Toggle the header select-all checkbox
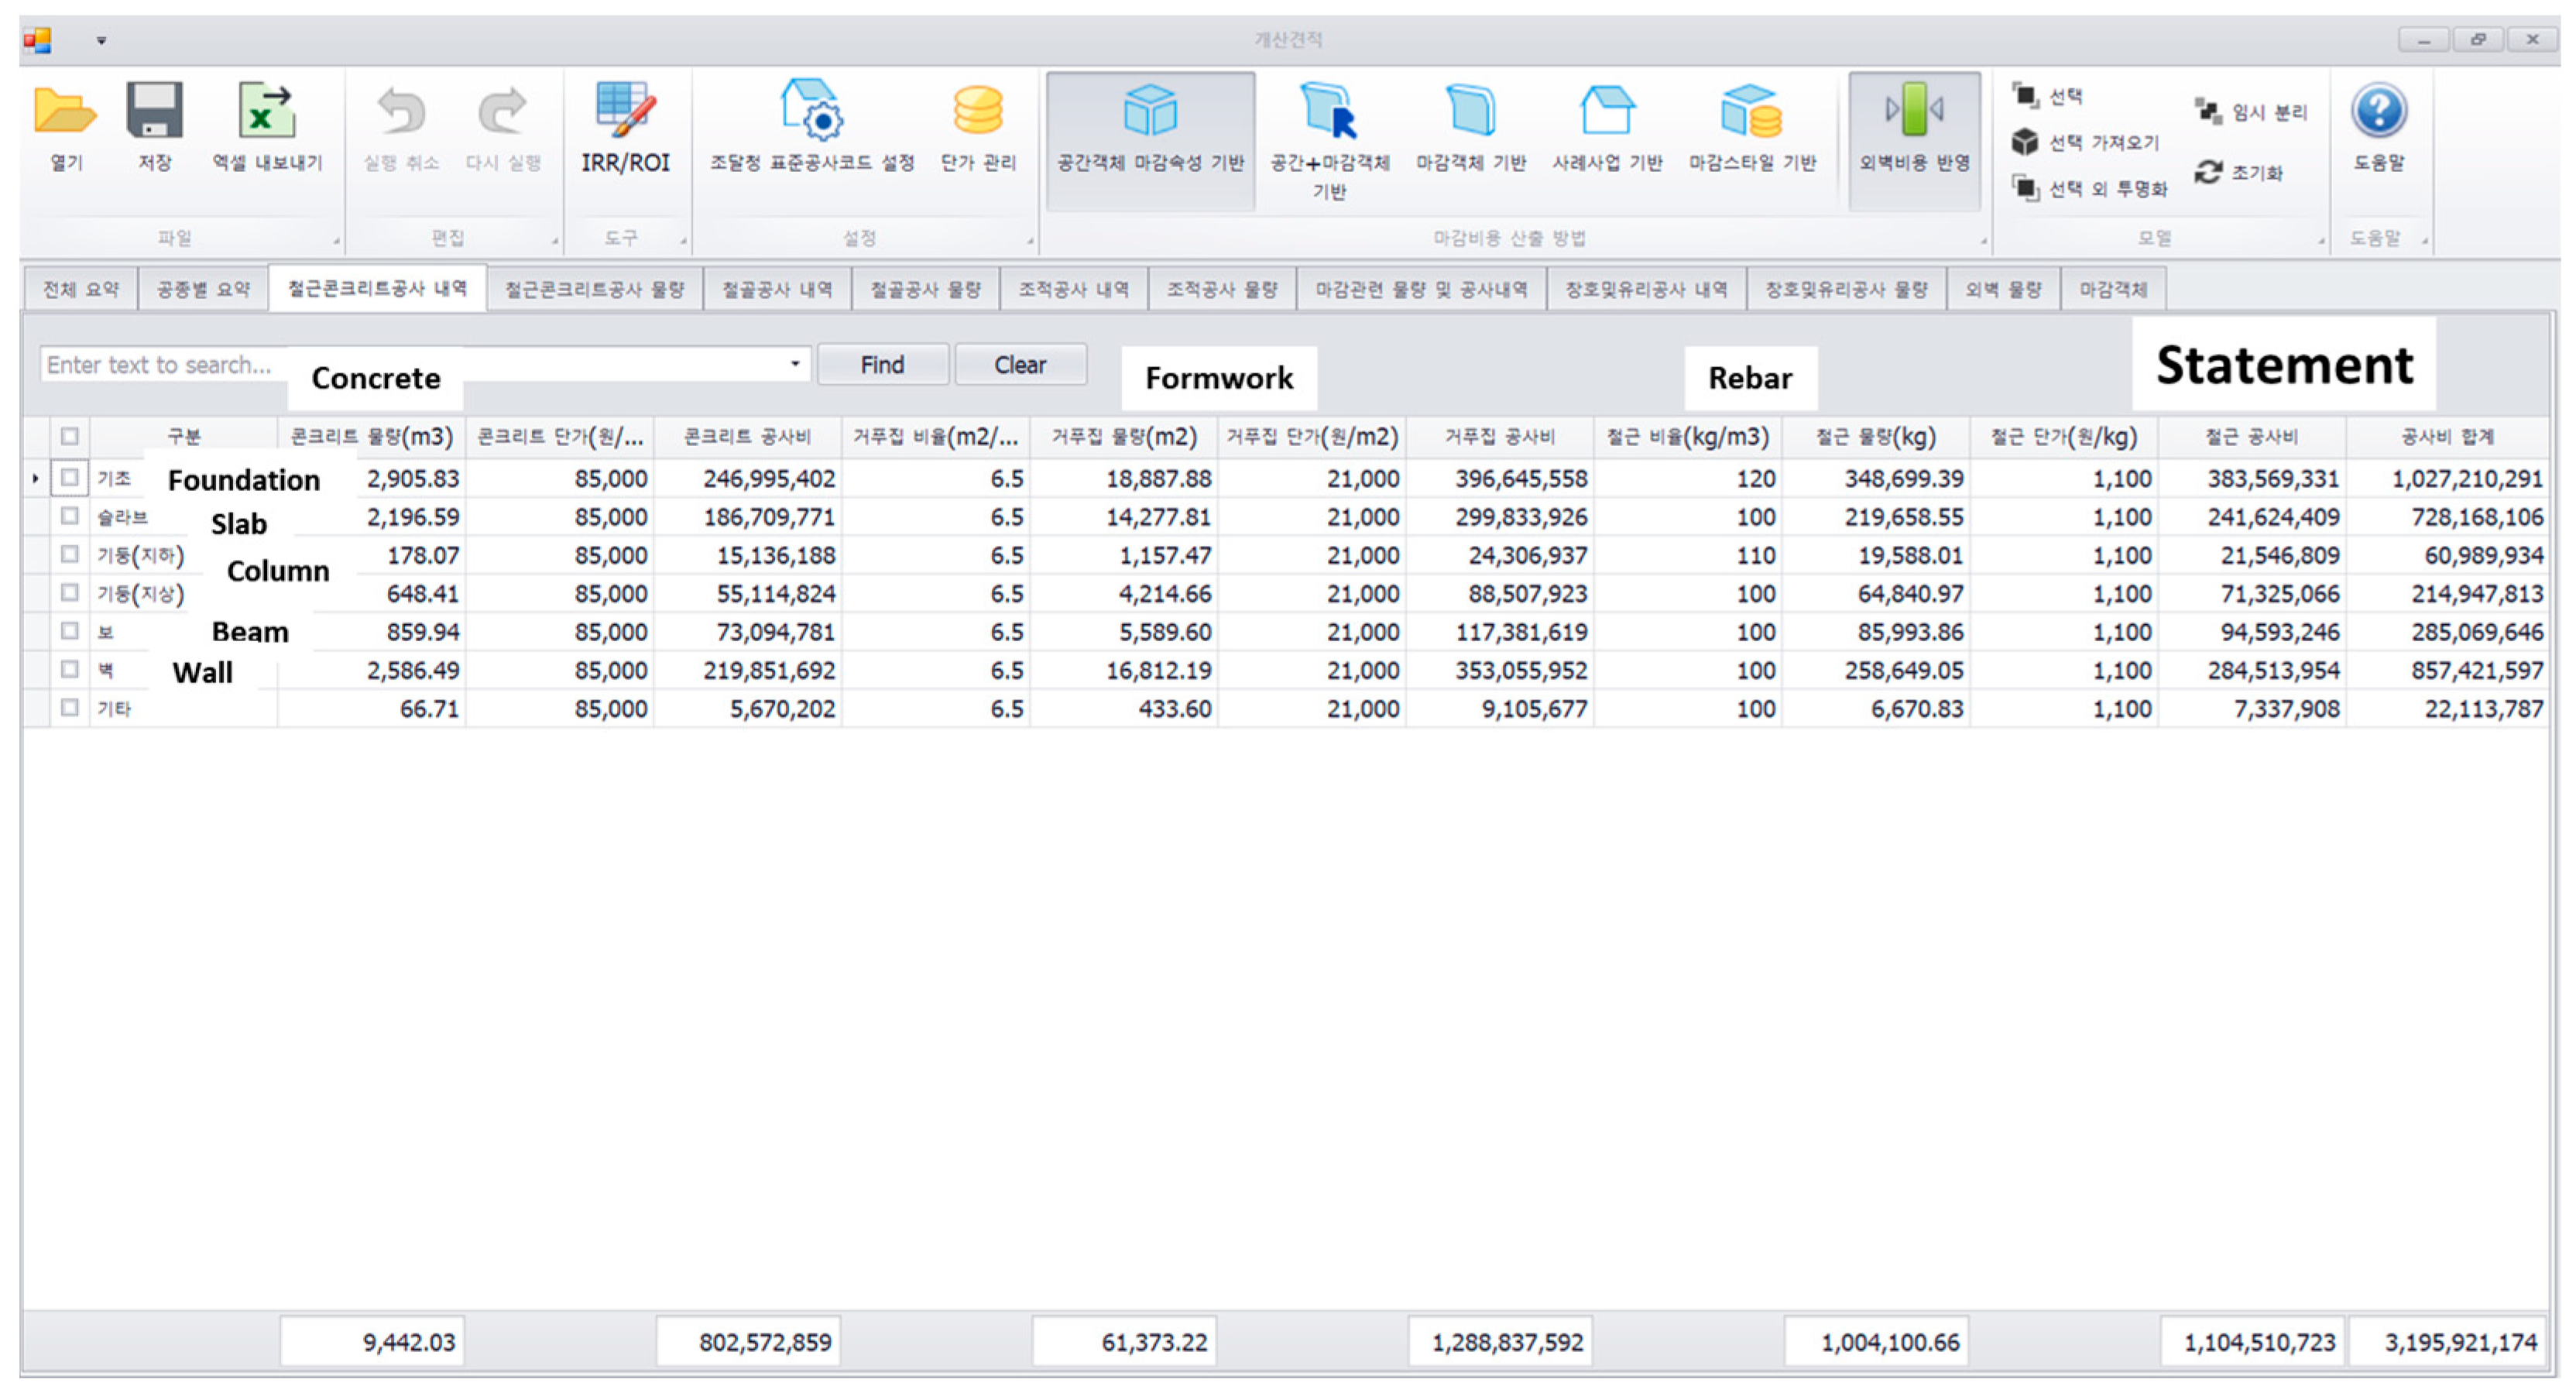 70,436
